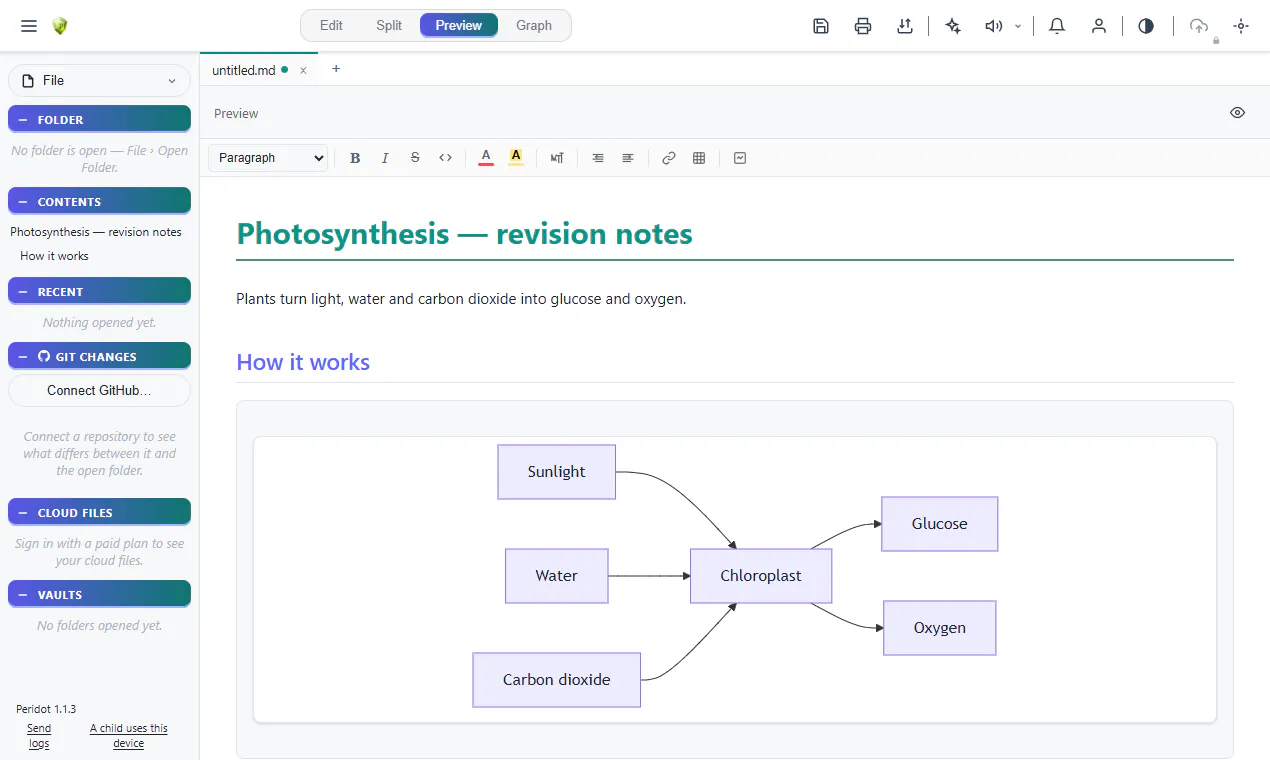Decrease indent with the outdent icon

pyautogui.click(x=598, y=158)
